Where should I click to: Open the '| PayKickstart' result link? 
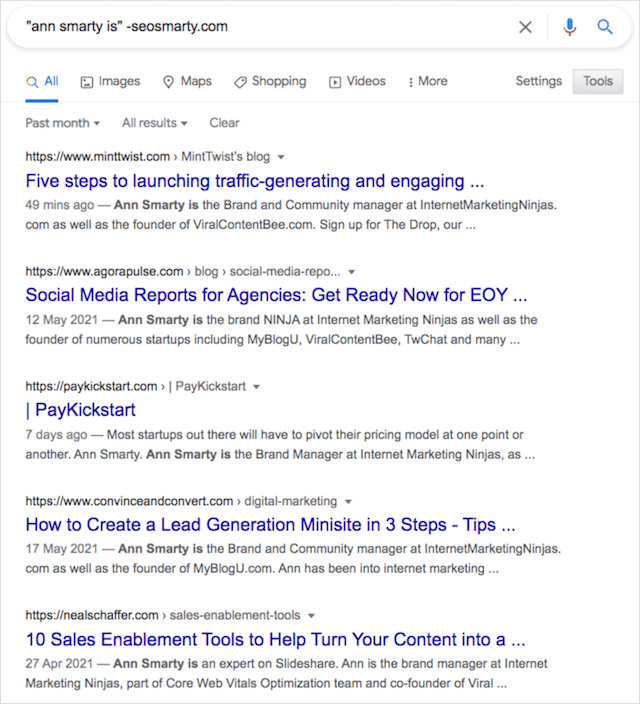coord(81,410)
